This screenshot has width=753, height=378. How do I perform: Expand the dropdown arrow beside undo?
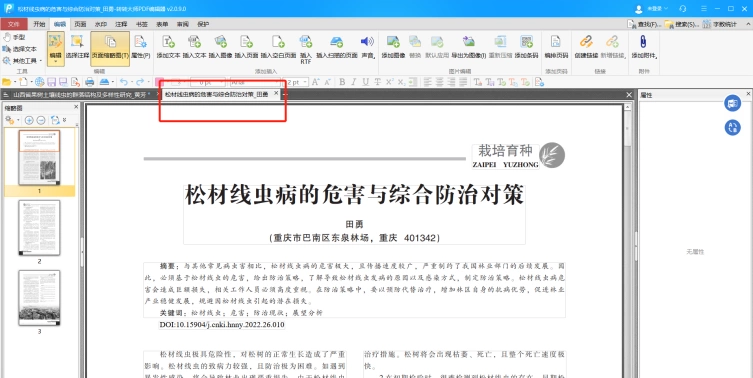point(131,82)
